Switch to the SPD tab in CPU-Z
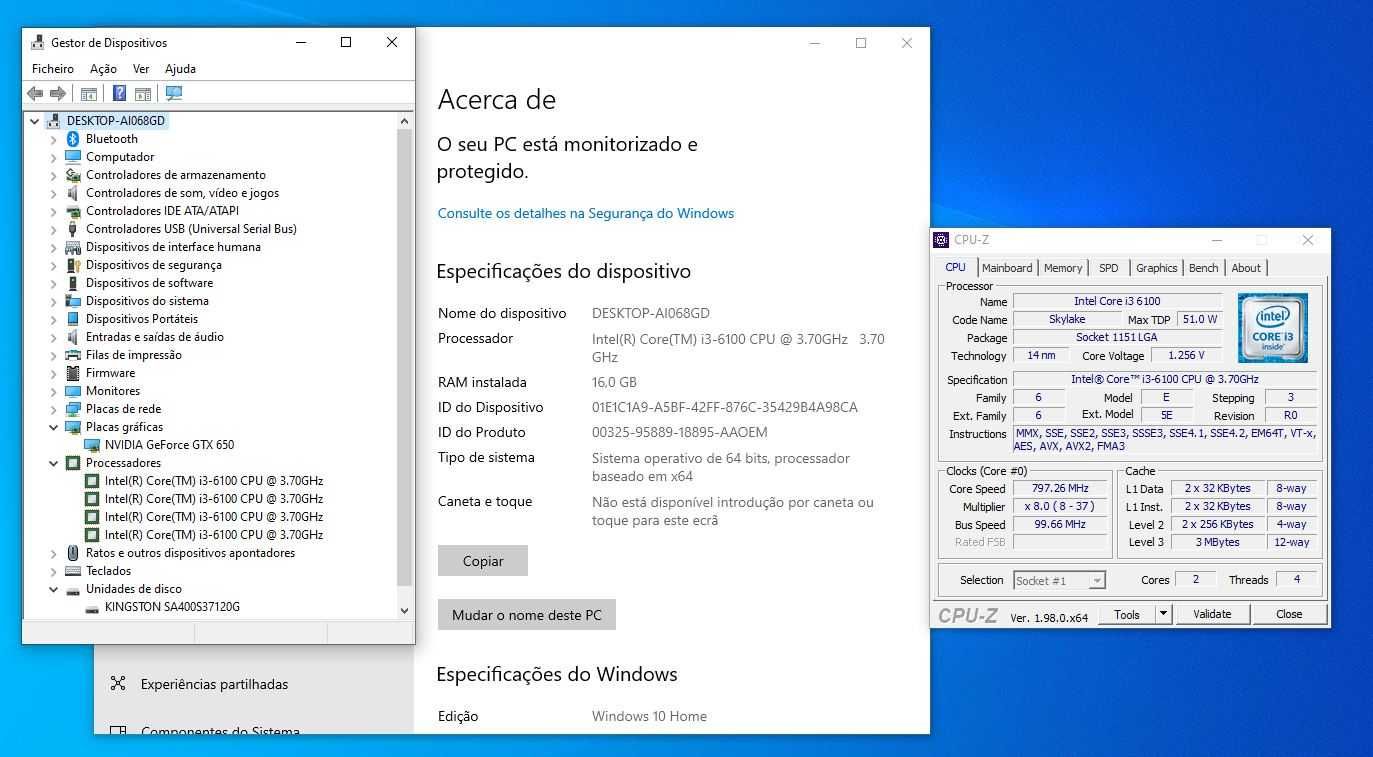The height and width of the screenshot is (757, 1373). click(1109, 268)
